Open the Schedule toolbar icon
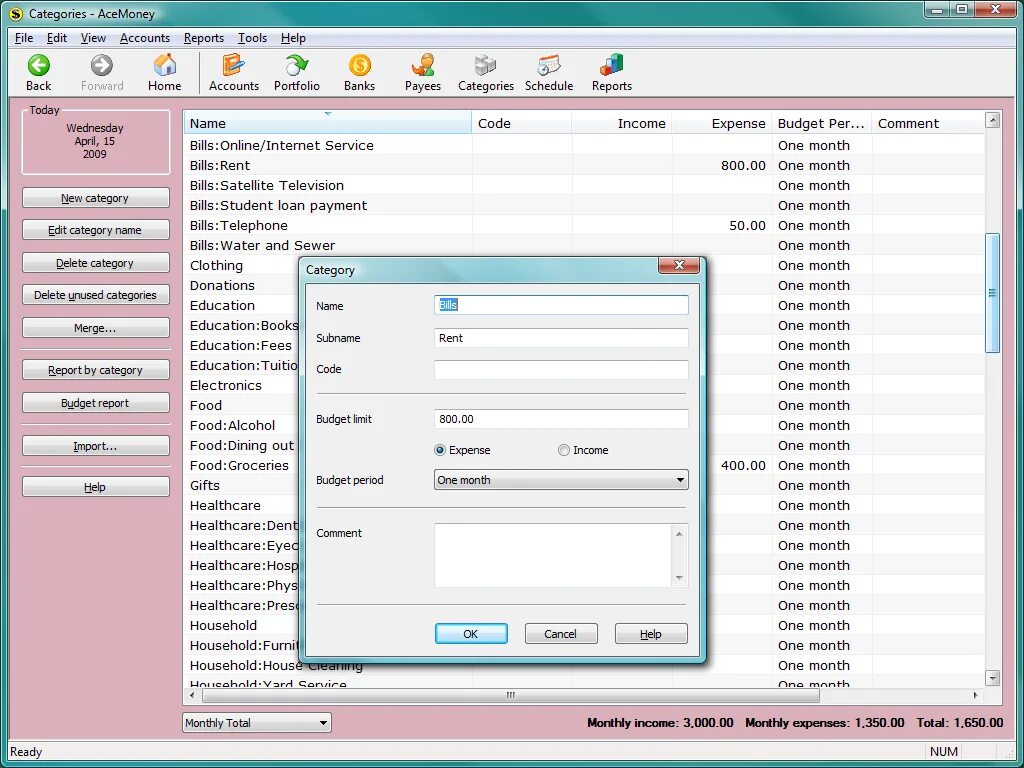Screen dimensions: 1024x768 point(549,65)
